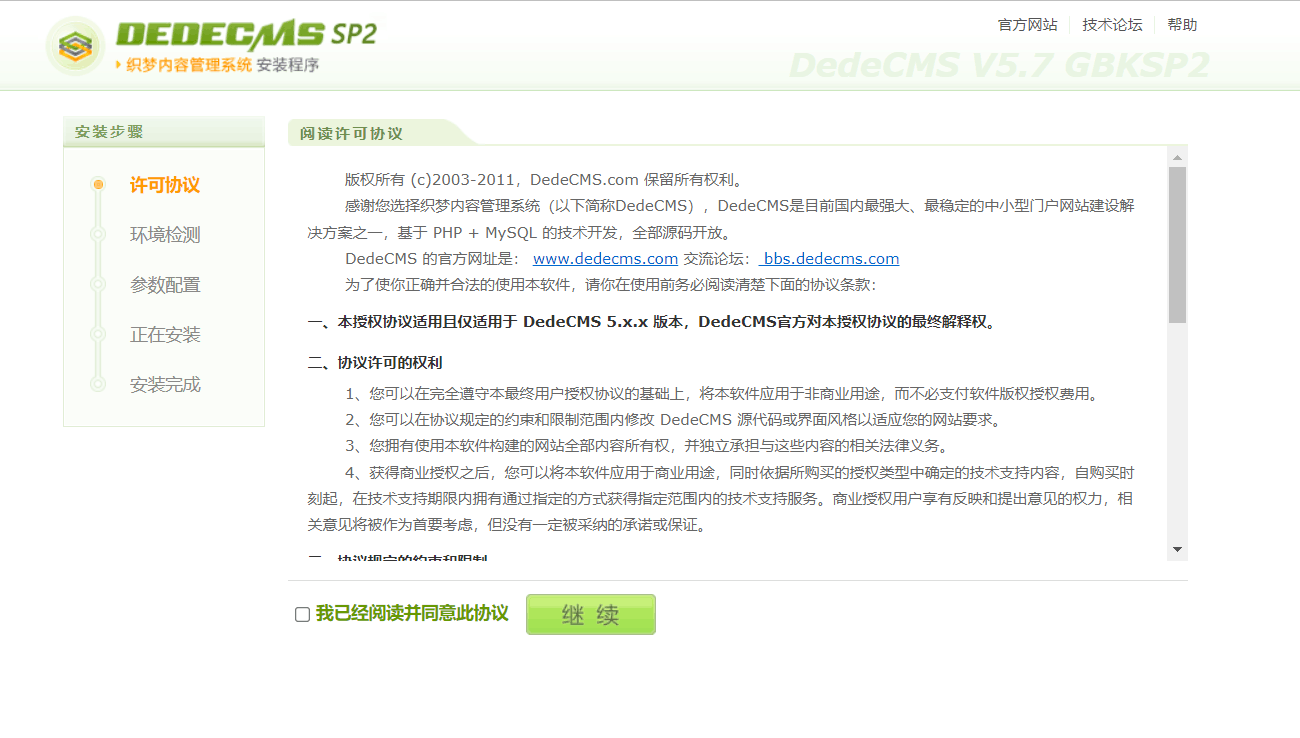Visit the bbs.dedecms.com forum link
1300x738 pixels.
(829, 258)
